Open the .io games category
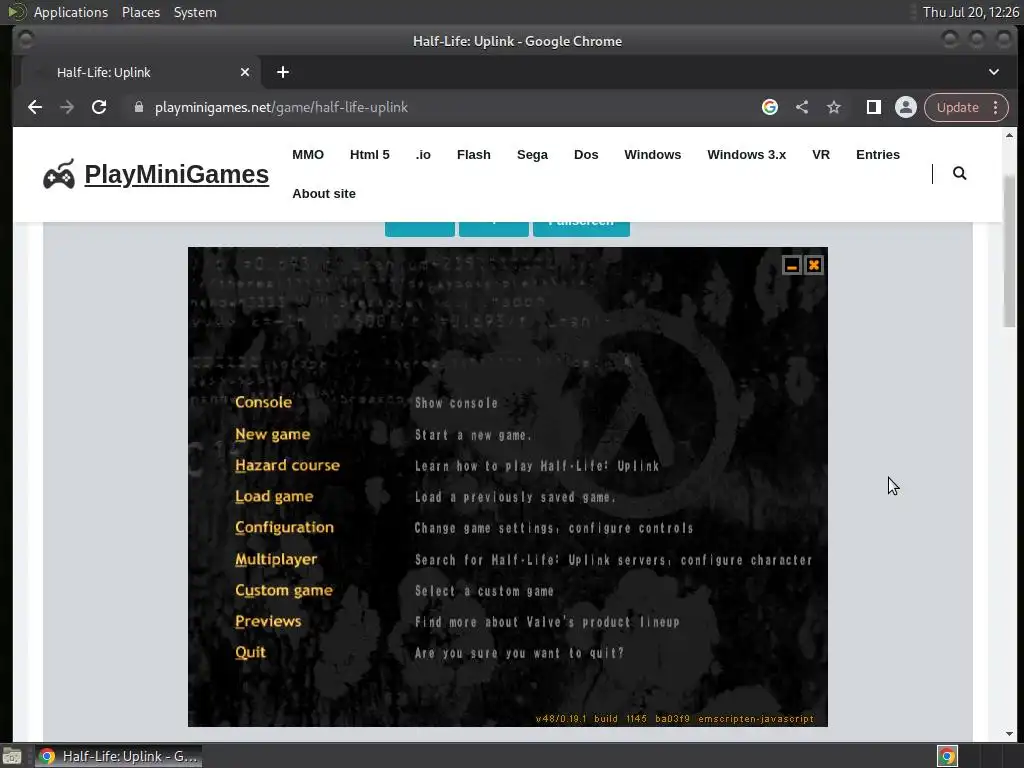This screenshot has height=768, width=1024. tap(423, 155)
